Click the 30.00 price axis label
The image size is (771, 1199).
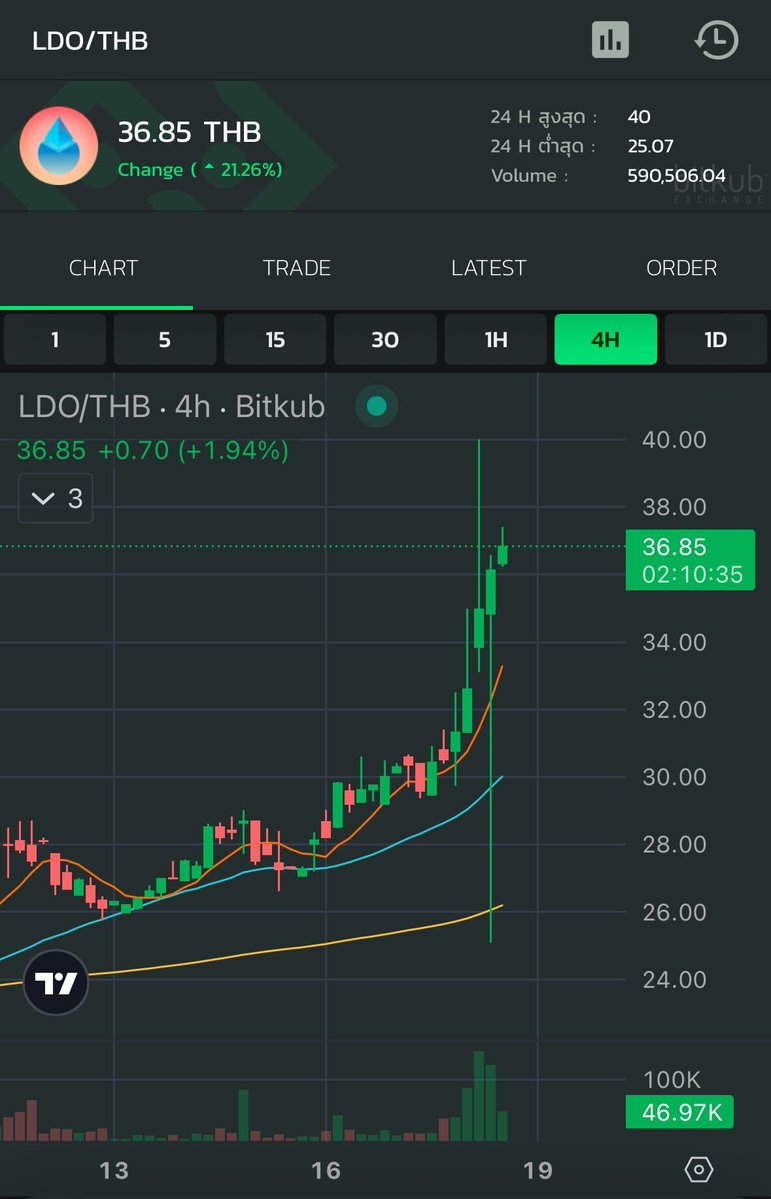click(x=675, y=777)
